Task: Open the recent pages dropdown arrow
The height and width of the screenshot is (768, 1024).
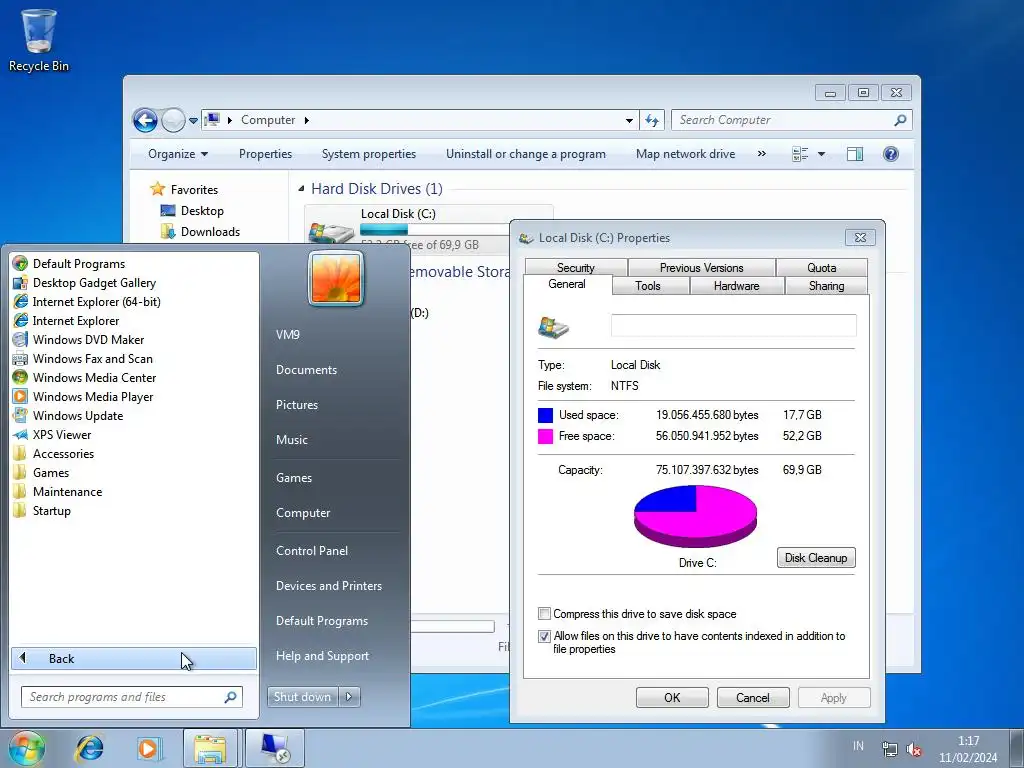Action: point(193,121)
